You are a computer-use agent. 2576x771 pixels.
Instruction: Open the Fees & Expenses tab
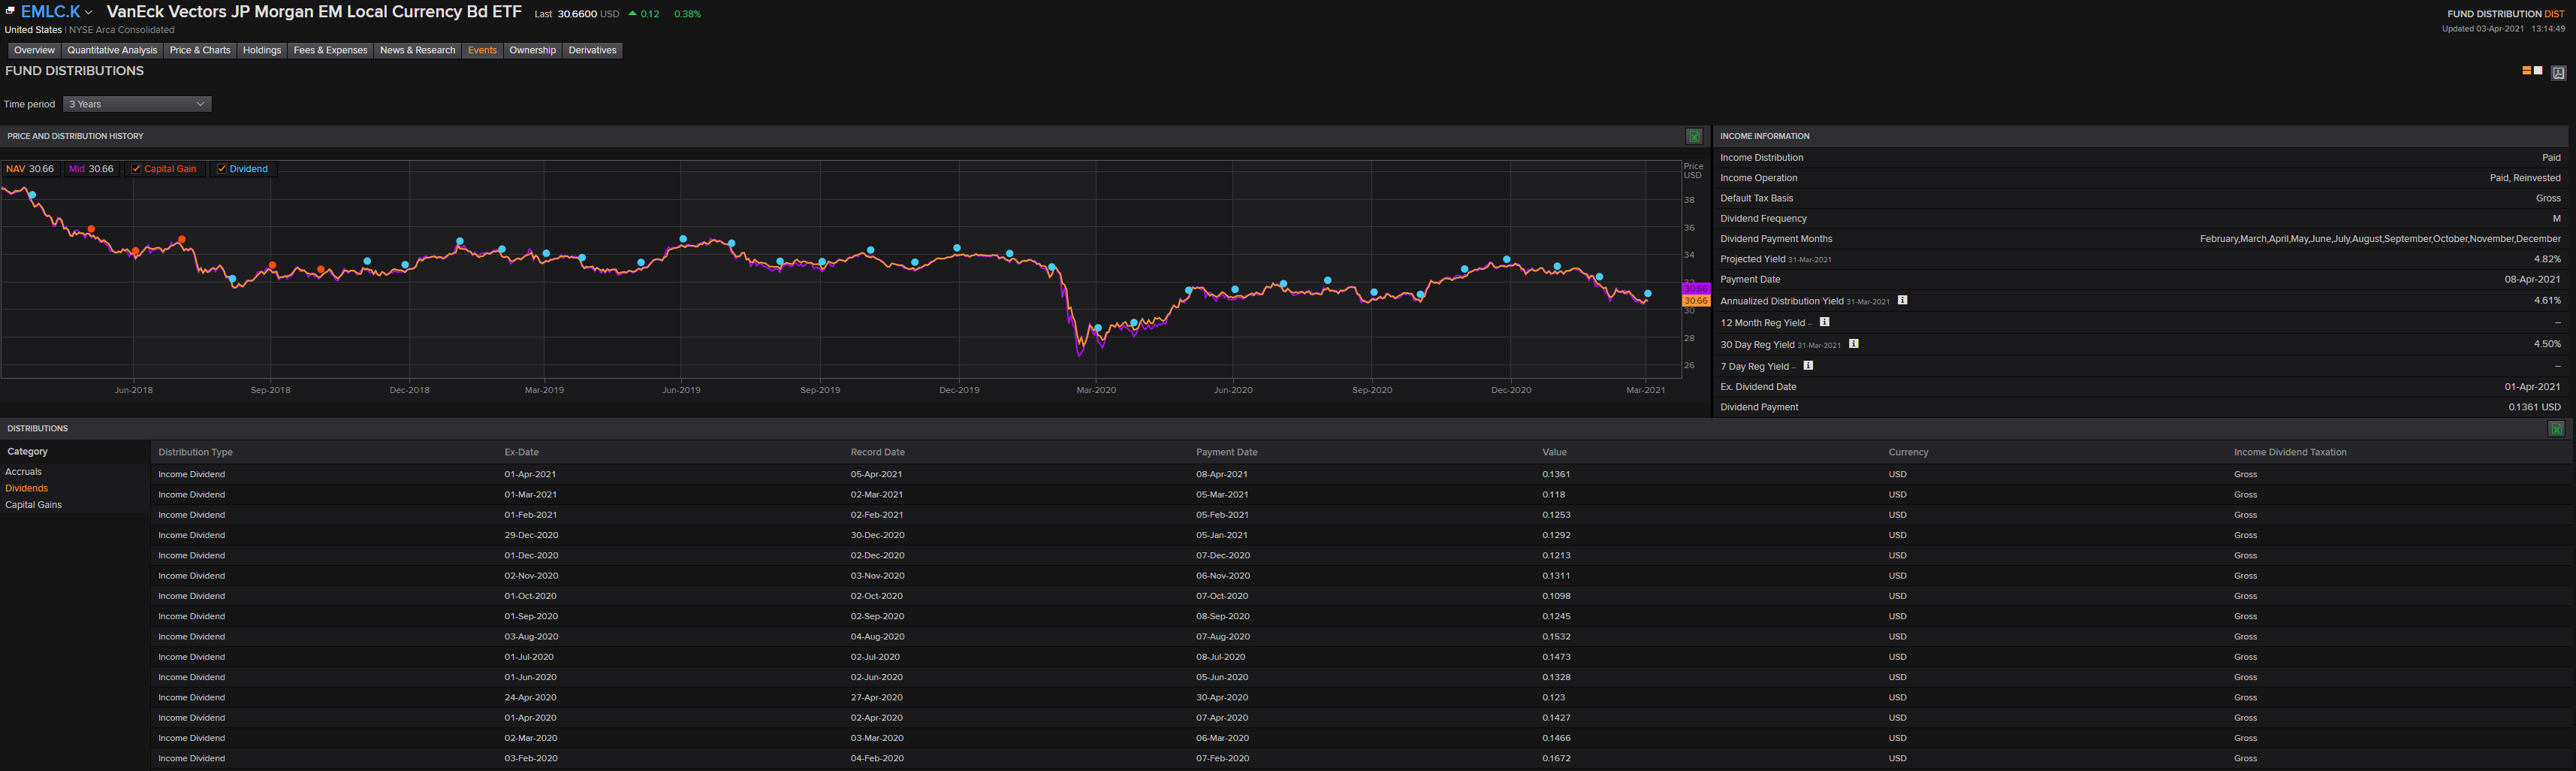click(x=330, y=50)
